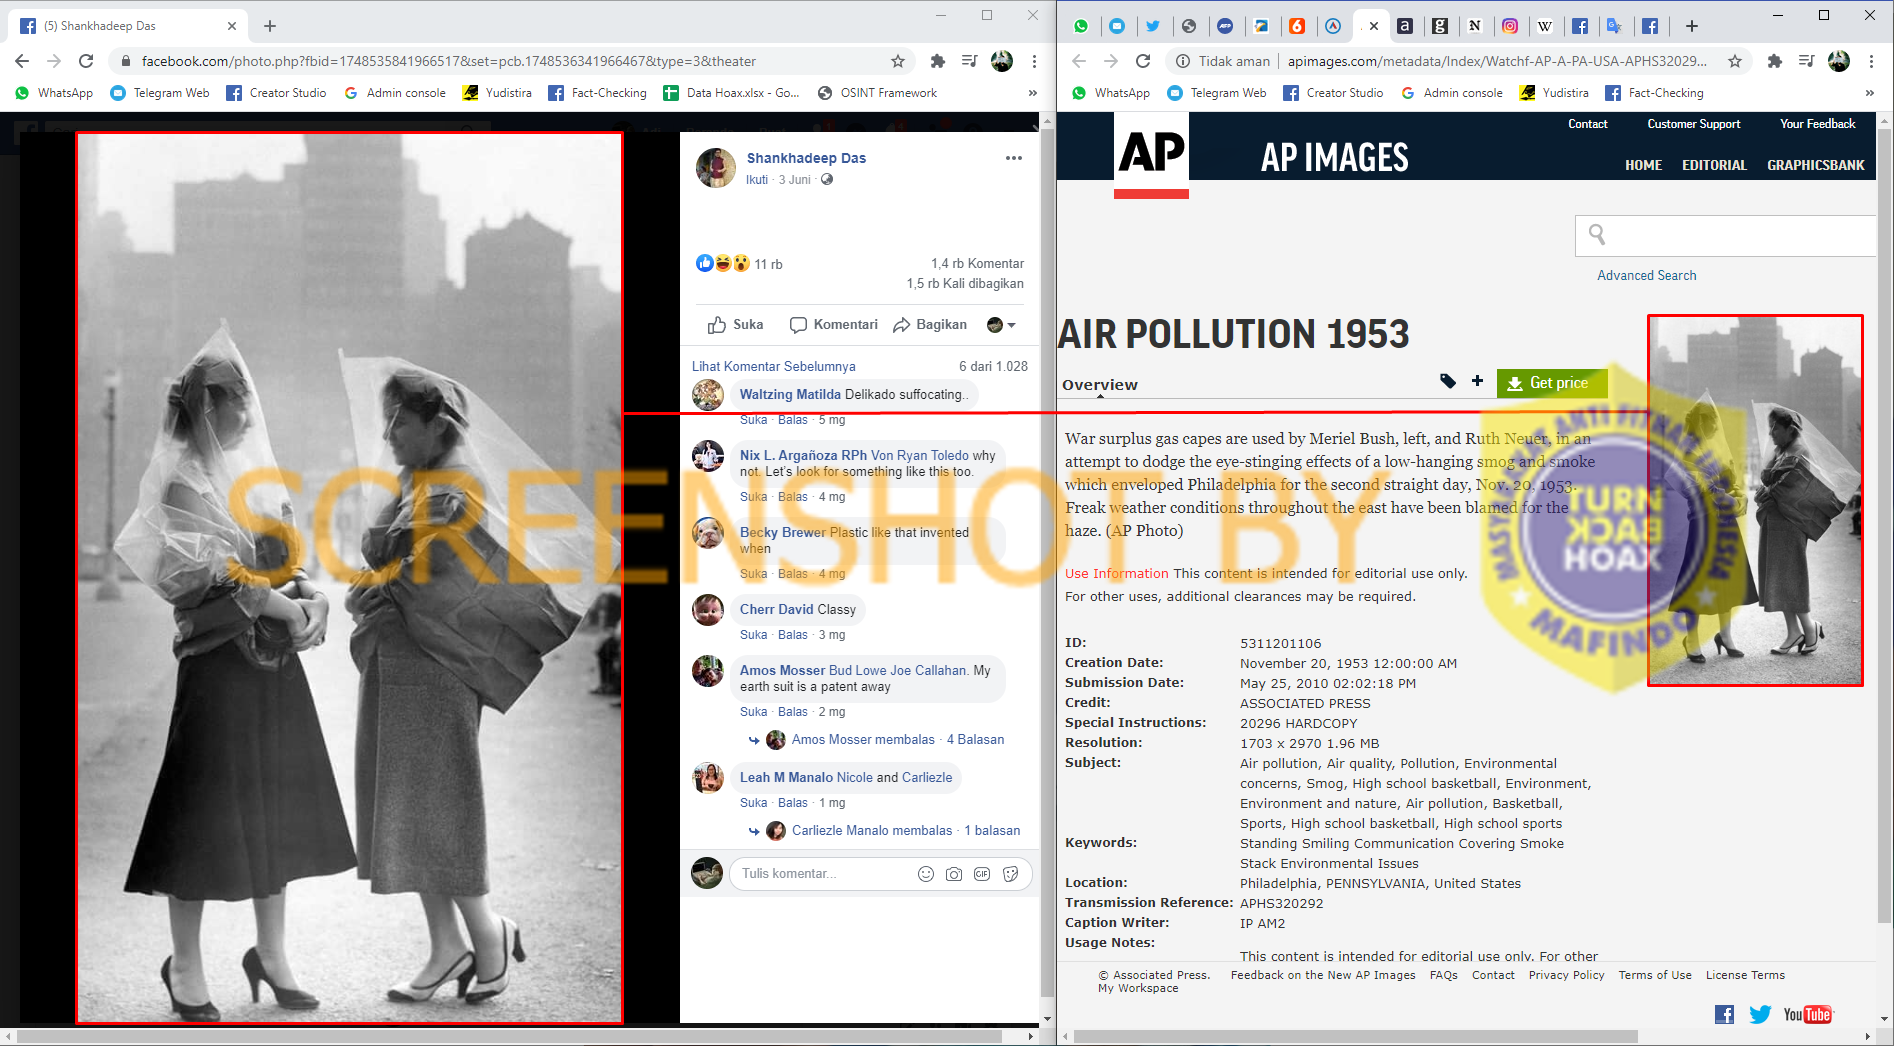Viewport: 1894px width, 1046px height.
Task: Open the commenting-as profile dropdown
Action: click(1001, 325)
